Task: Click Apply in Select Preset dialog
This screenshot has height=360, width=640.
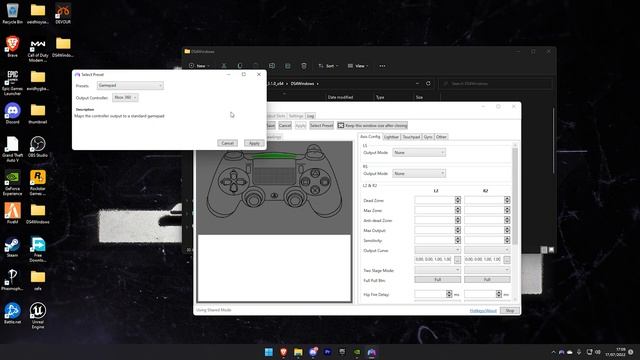Action: coord(254,143)
